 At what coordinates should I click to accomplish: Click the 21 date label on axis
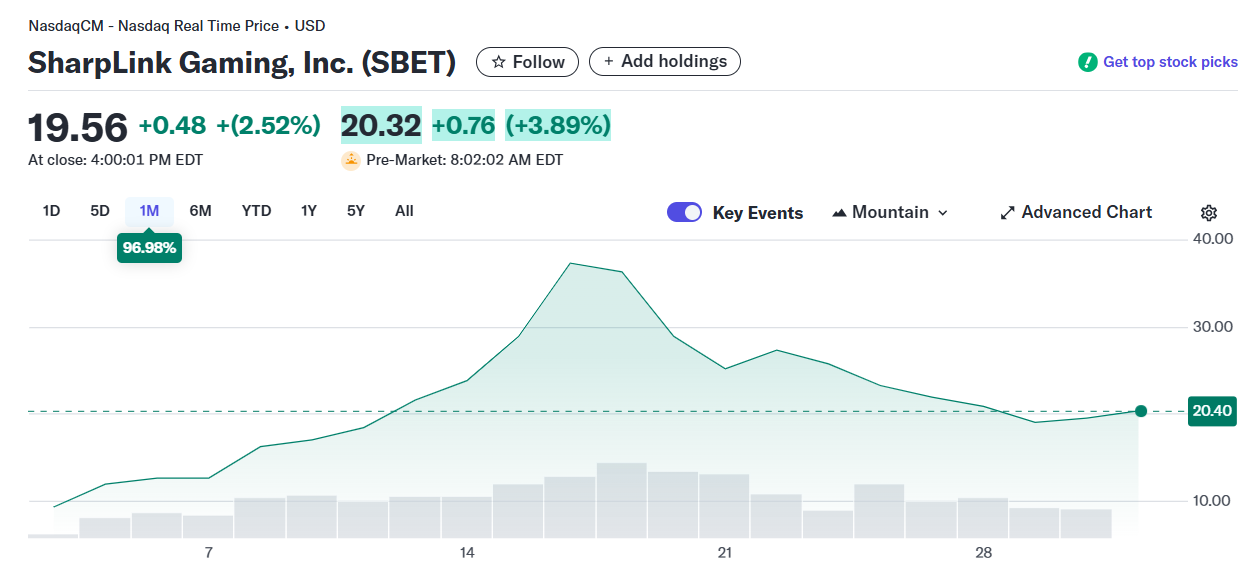coord(725,553)
